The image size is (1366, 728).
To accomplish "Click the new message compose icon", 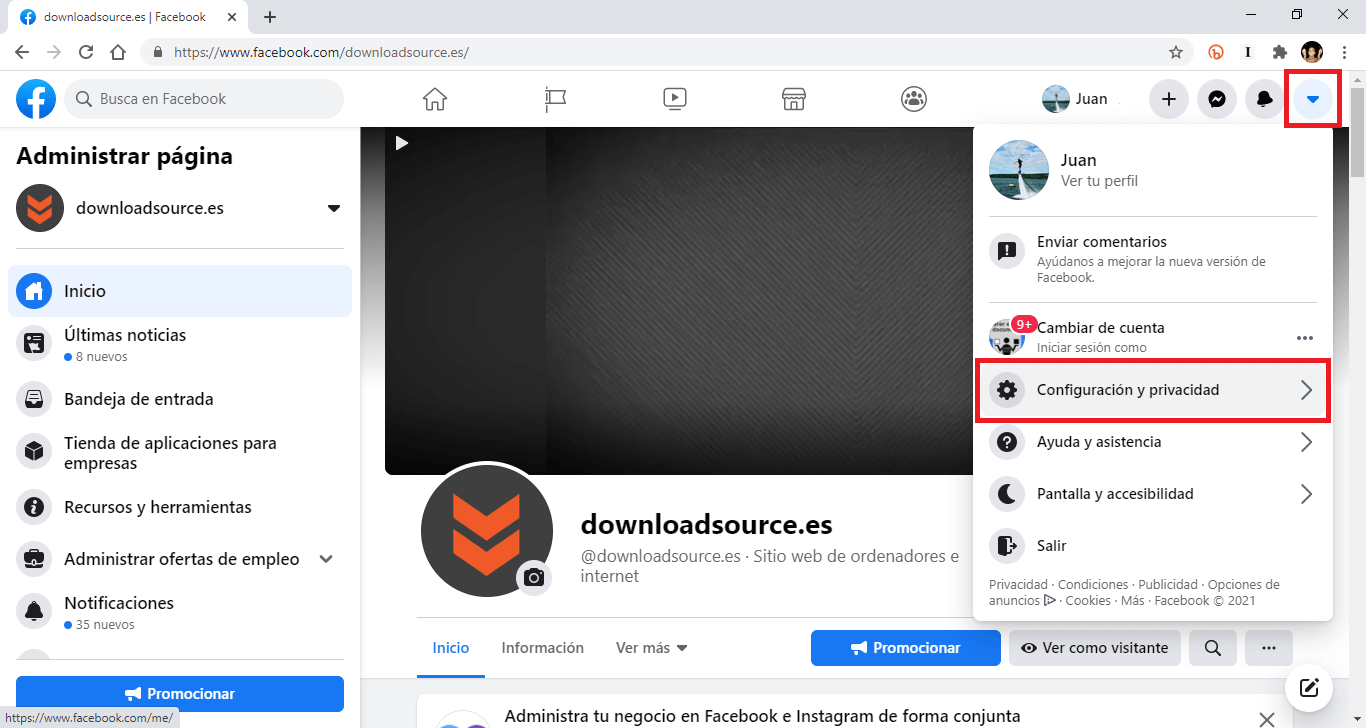I will [x=1310, y=687].
